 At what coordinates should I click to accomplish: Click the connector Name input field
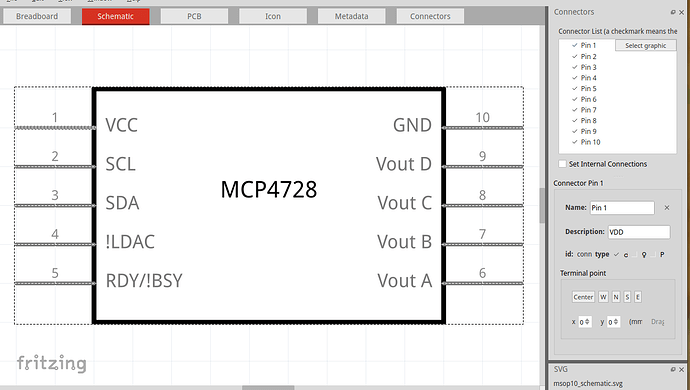[622, 208]
